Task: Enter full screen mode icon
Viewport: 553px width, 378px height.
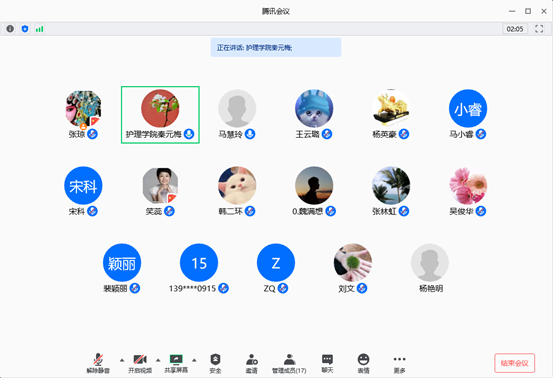Action: pyautogui.click(x=539, y=29)
